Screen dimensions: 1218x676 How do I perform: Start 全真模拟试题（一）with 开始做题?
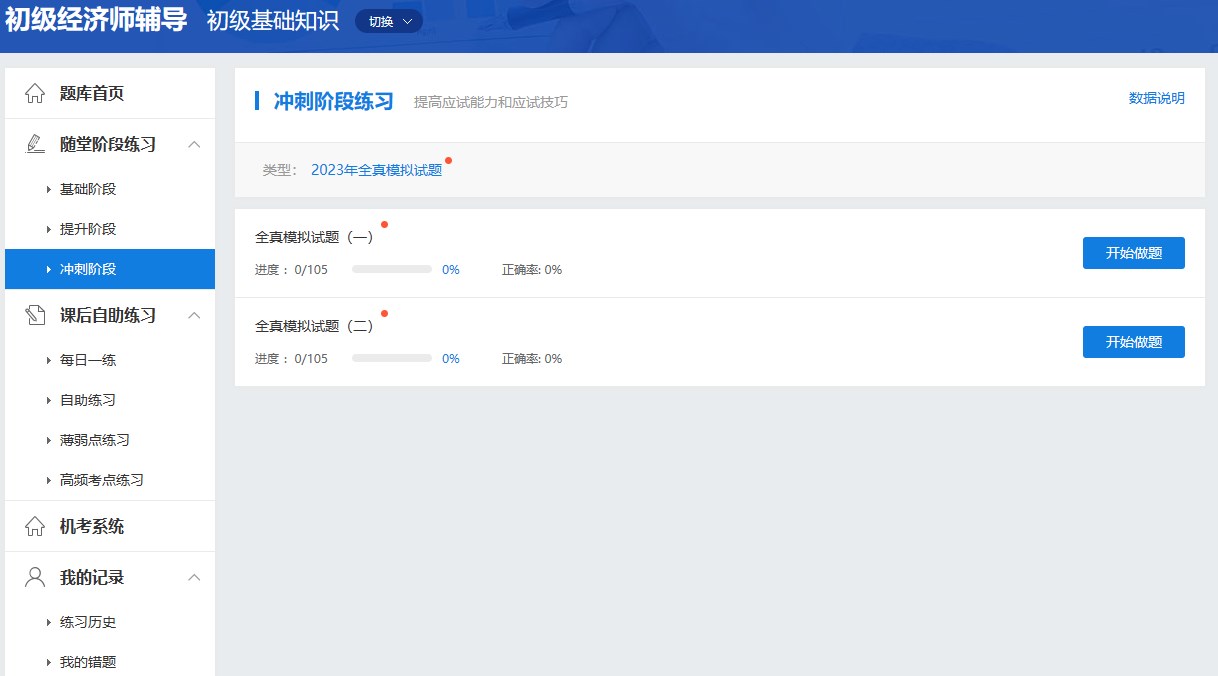pyautogui.click(x=1133, y=253)
